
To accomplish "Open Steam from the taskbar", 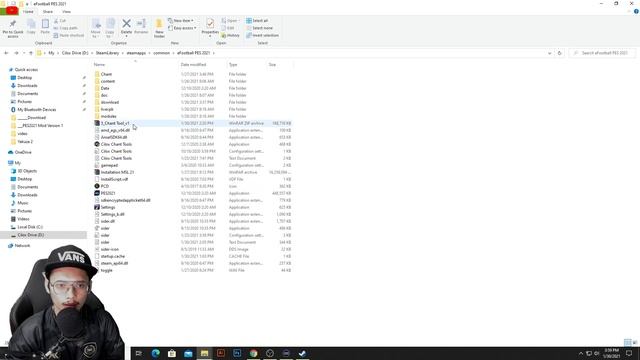I will [302, 353].
